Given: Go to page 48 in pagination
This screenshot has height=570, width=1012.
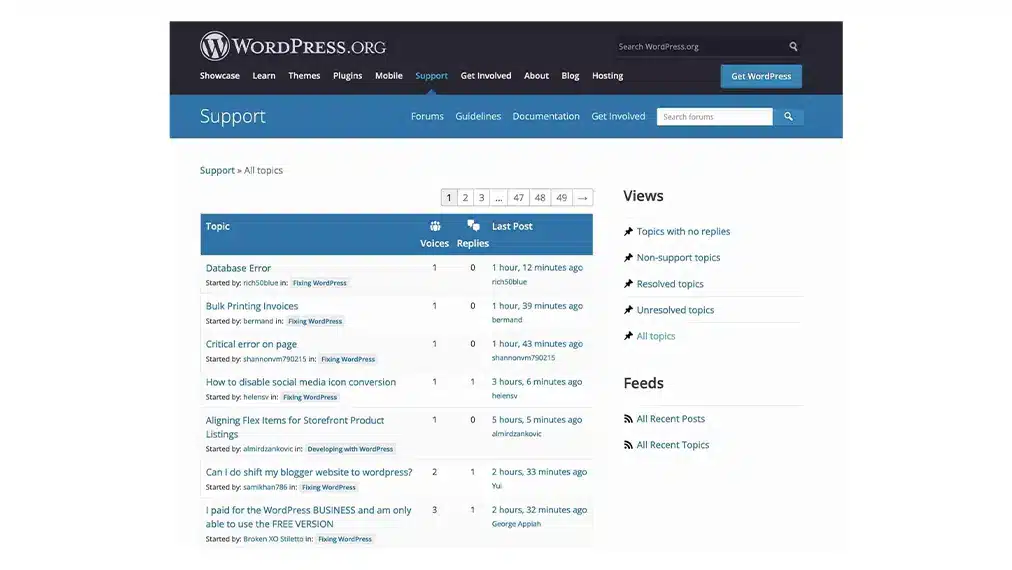Looking at the screenshot, I should point(540,198).
